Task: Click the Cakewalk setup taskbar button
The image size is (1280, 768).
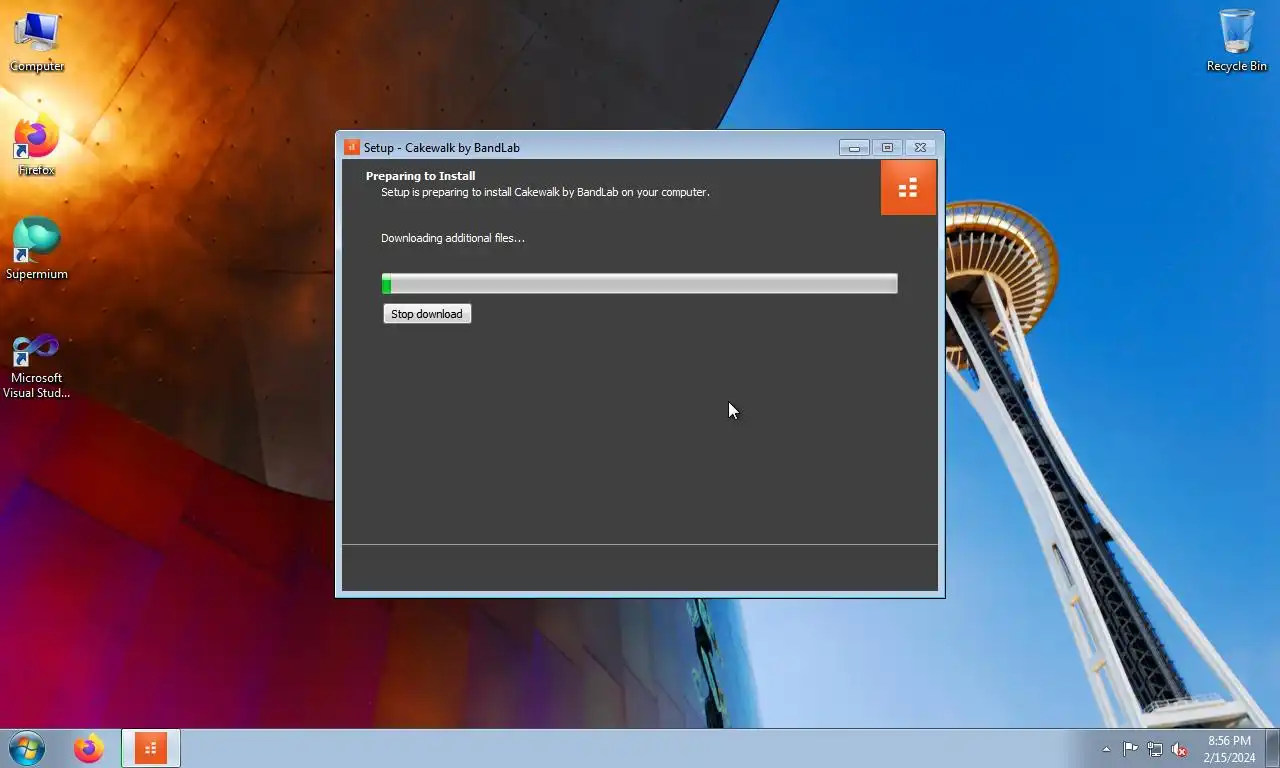Action: (x=151, y=748)
